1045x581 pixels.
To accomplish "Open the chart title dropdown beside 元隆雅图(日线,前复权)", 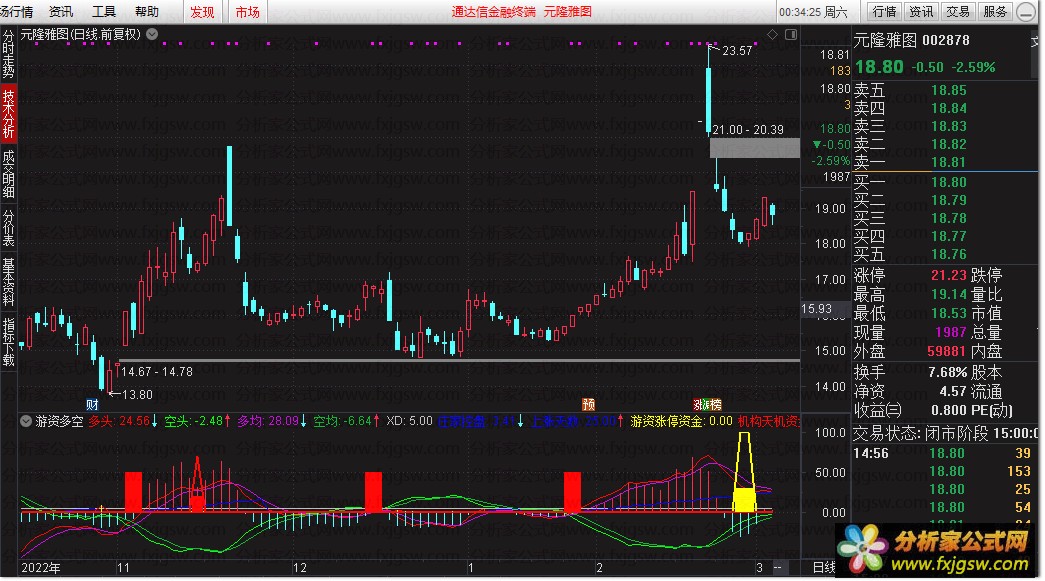I will (x=152, y=34).
